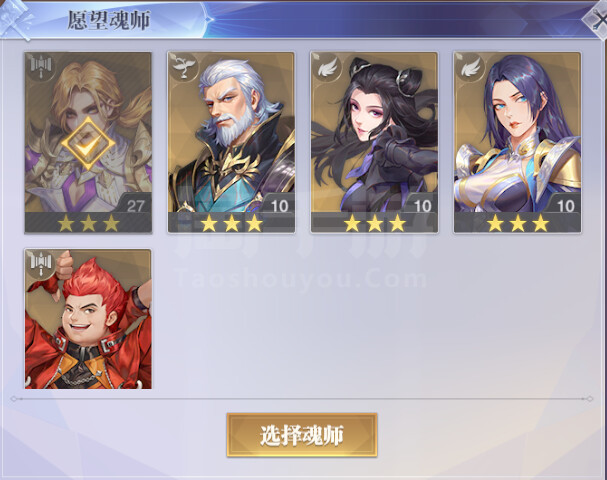
Task: Click level 10 badge on bearded elder card
Action: (279, 206)
